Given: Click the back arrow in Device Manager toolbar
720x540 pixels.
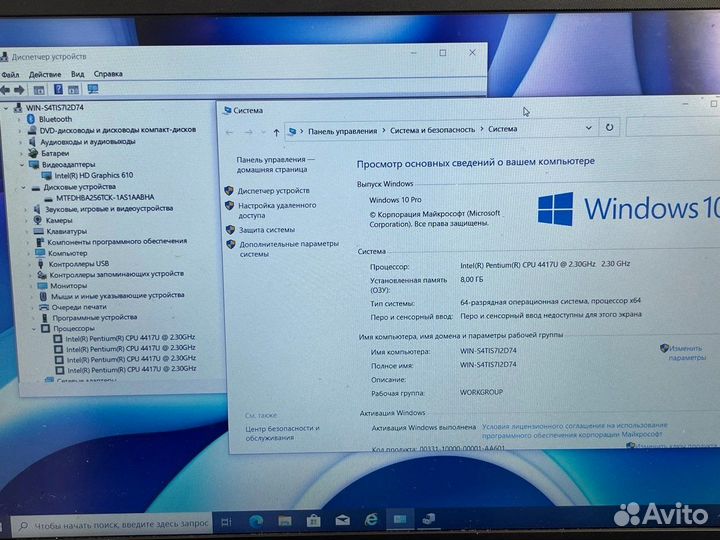Looking at the screenshot, I should 5,90.
